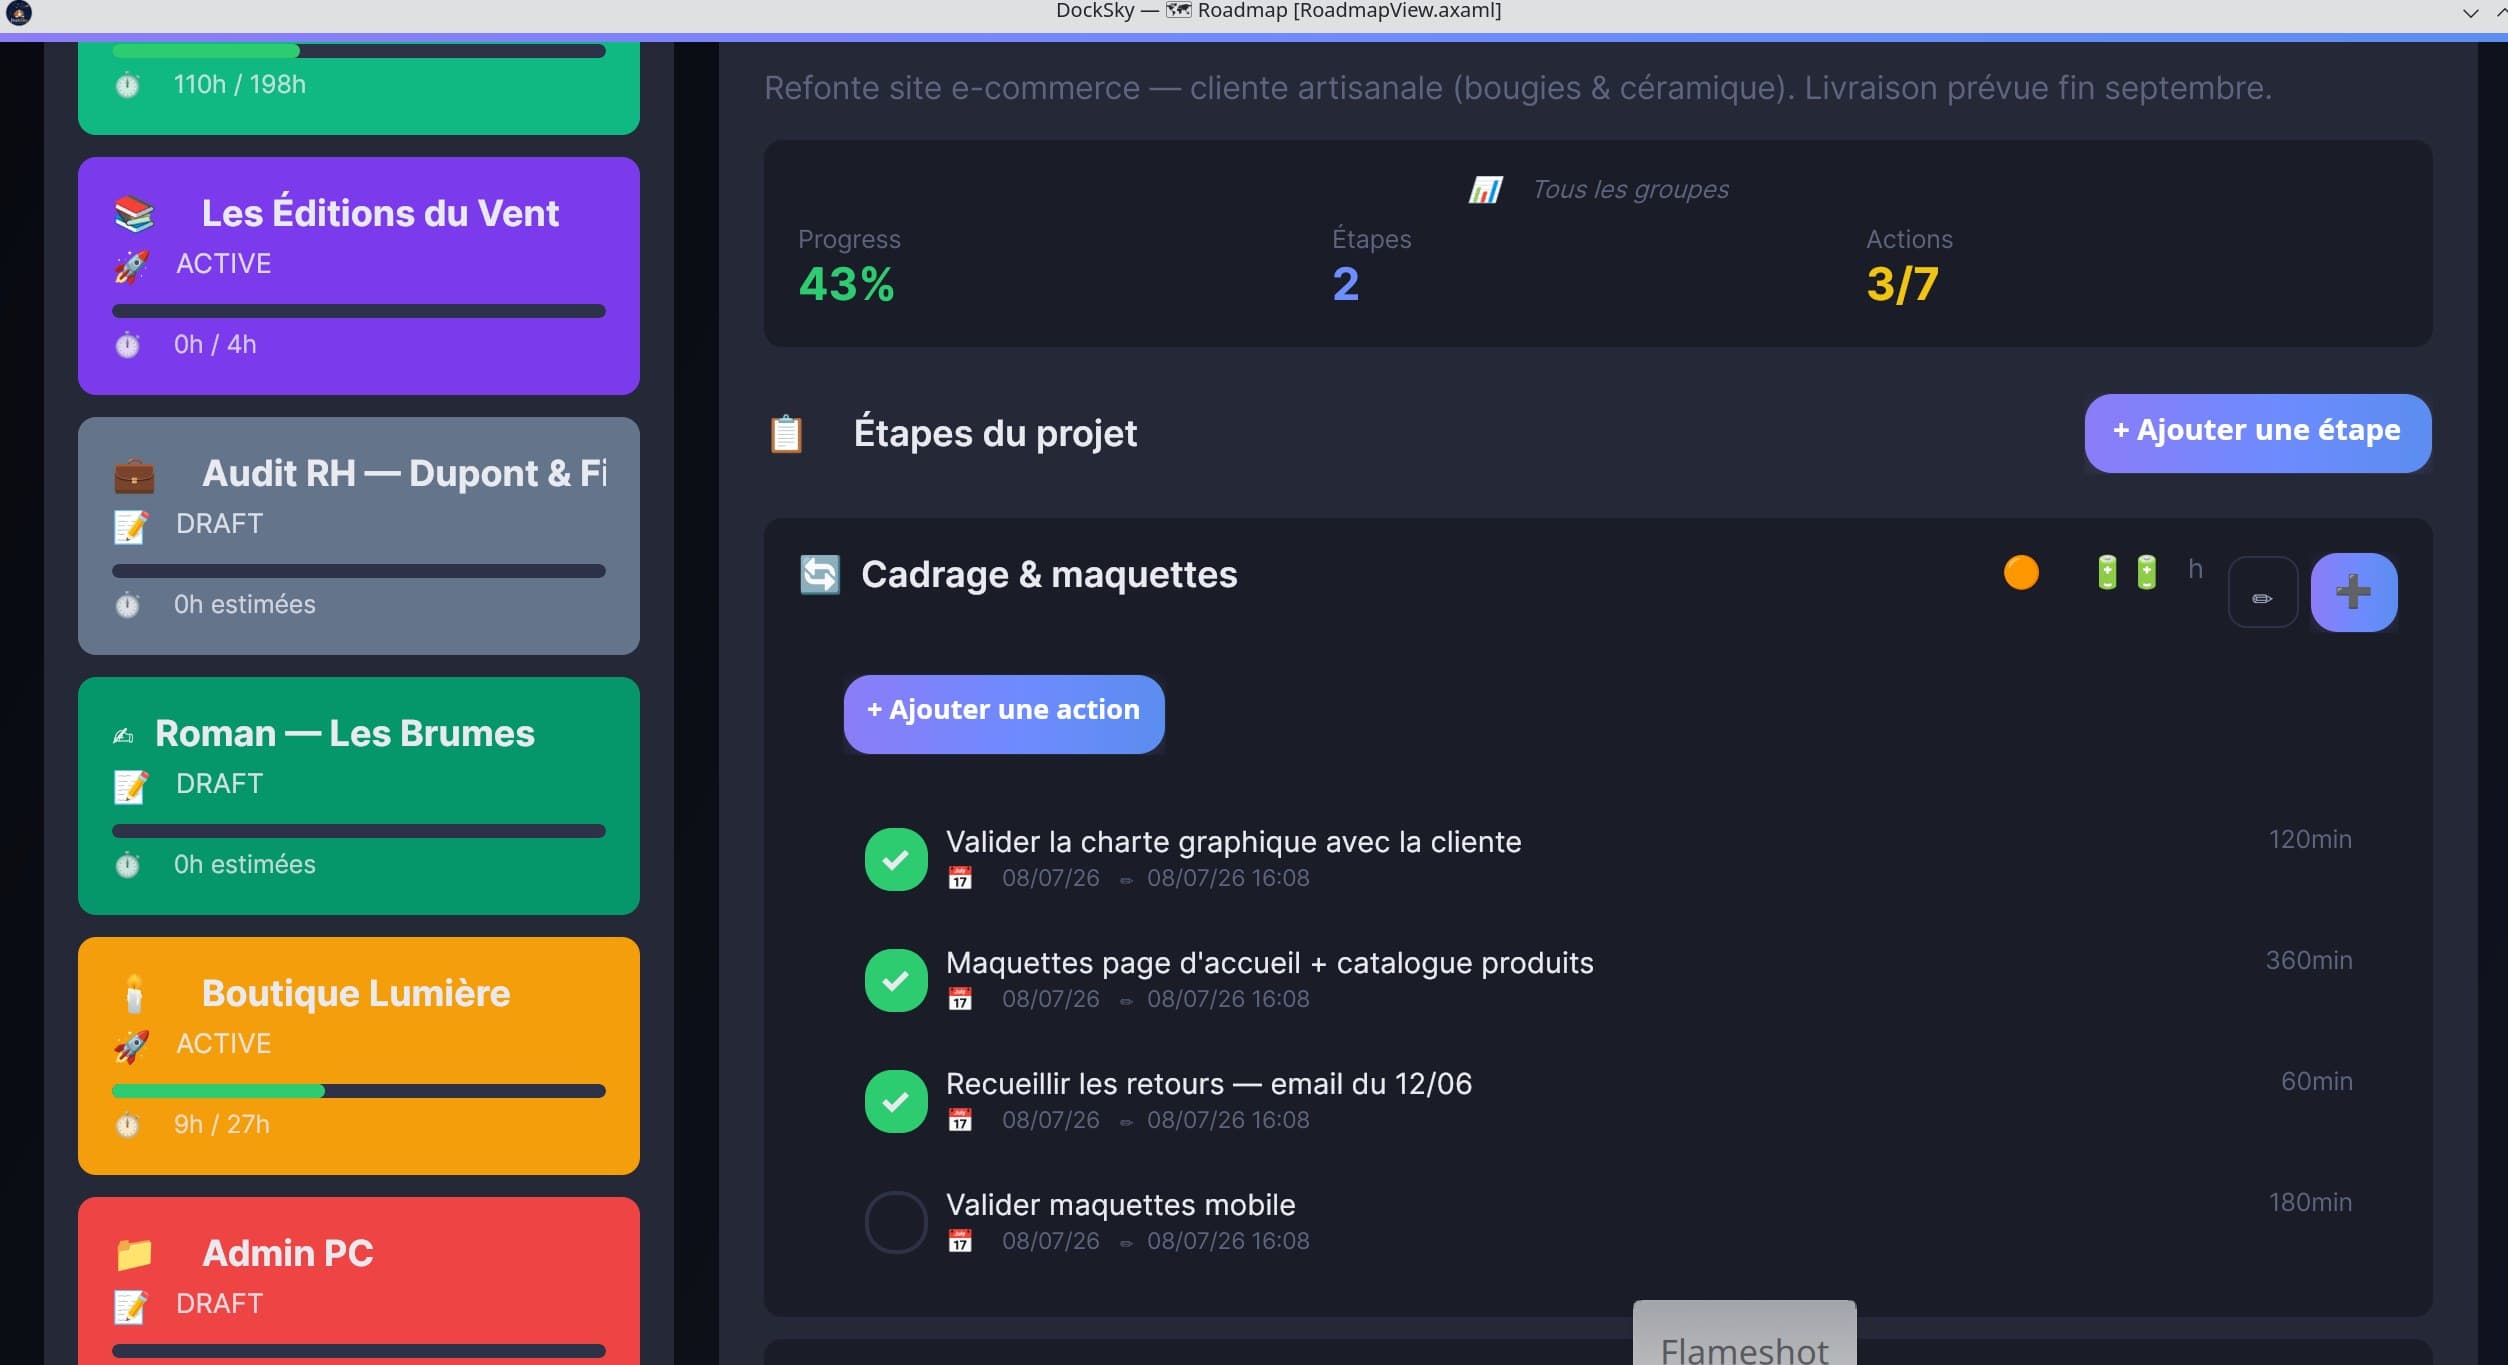
Task: Open the Admin PC project
Action: 359,1281
